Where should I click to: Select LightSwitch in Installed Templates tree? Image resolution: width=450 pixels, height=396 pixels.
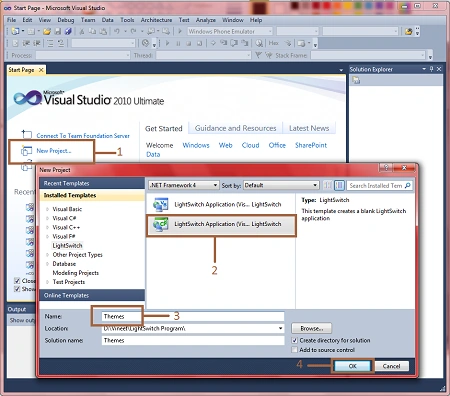pos(67,246)
